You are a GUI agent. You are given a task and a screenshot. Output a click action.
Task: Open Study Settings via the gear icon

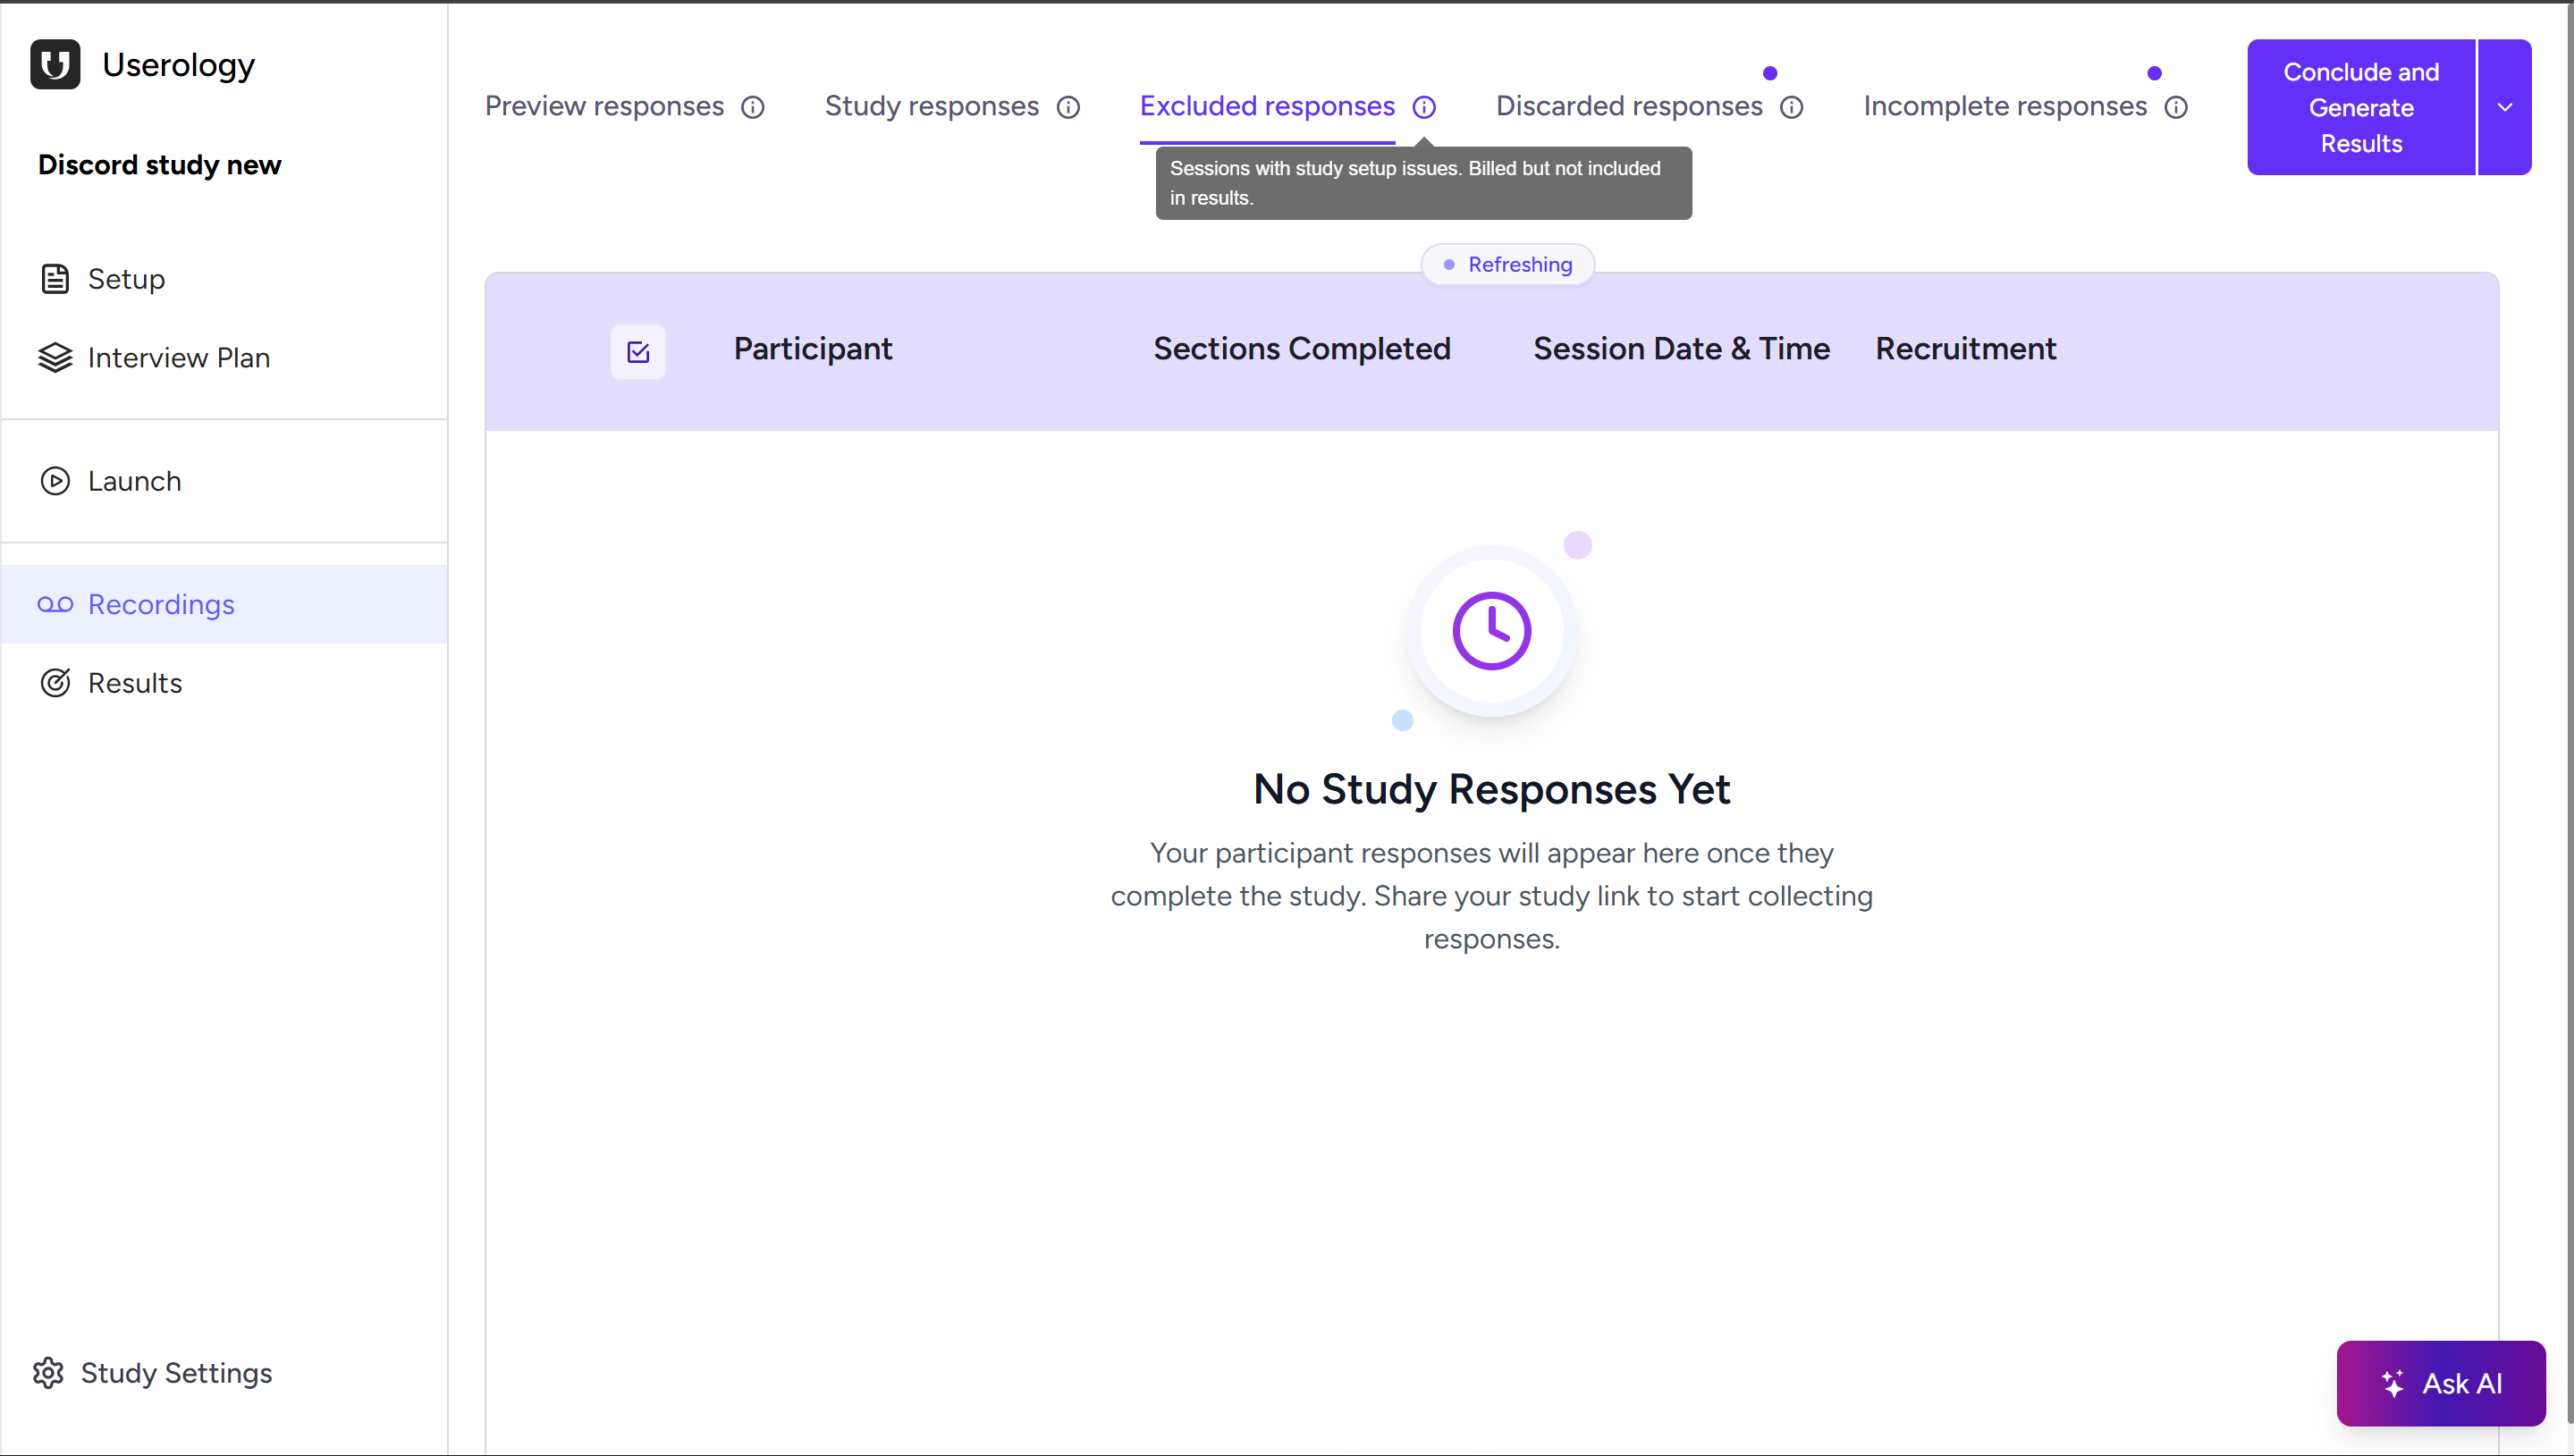47,1372
